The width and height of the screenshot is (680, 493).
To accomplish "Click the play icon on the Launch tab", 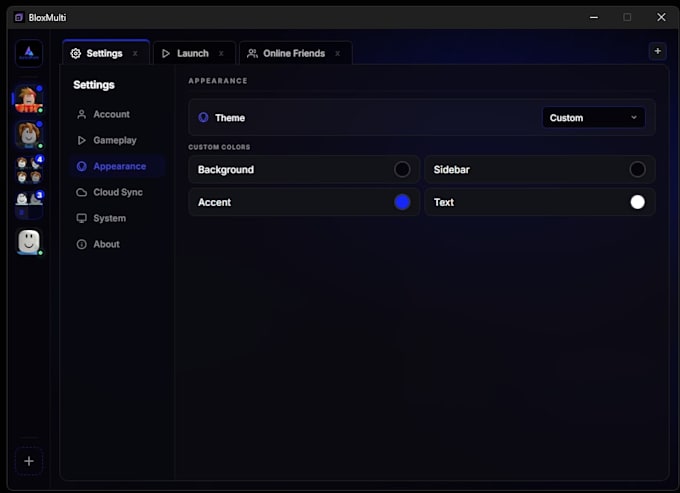I will pyautogui.click(x=166, y=53).
